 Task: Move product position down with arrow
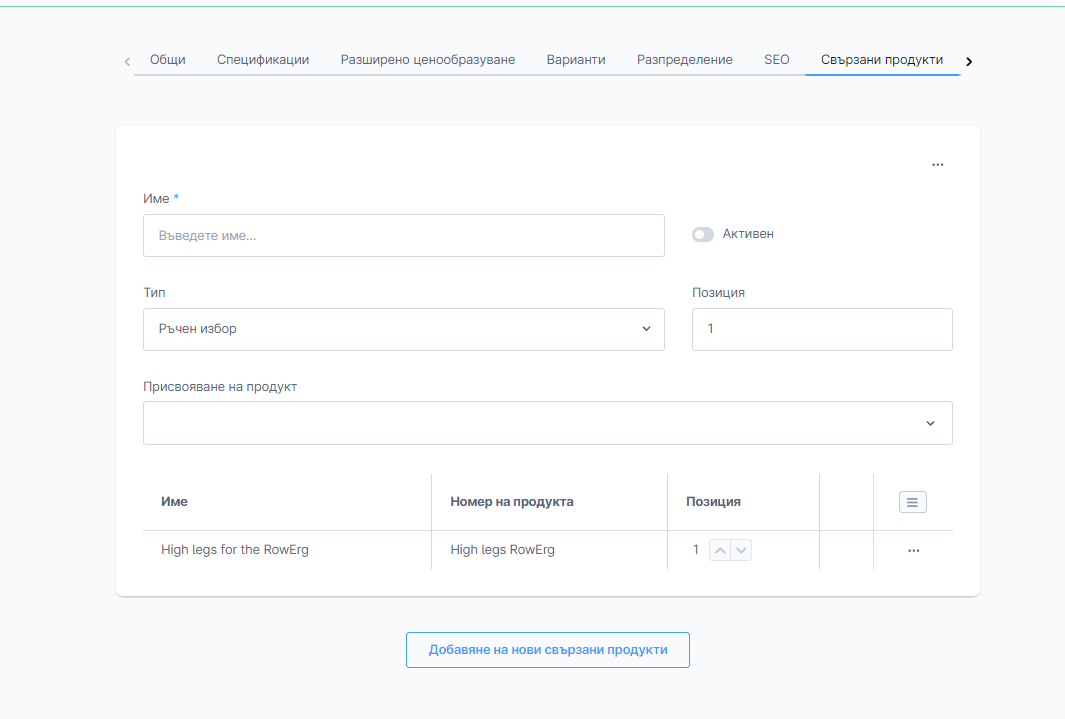coord(741,550)
